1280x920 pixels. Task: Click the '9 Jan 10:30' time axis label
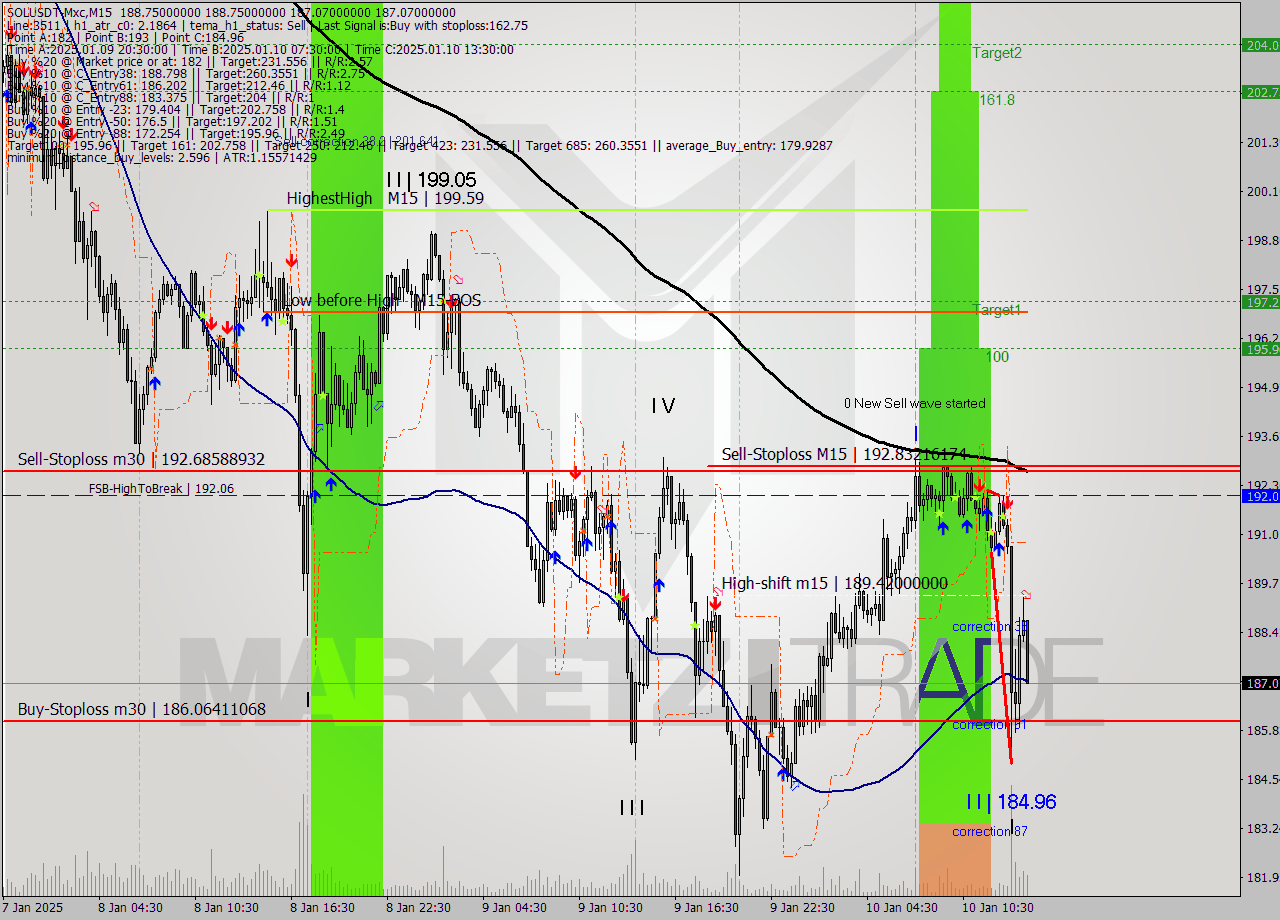610,908
